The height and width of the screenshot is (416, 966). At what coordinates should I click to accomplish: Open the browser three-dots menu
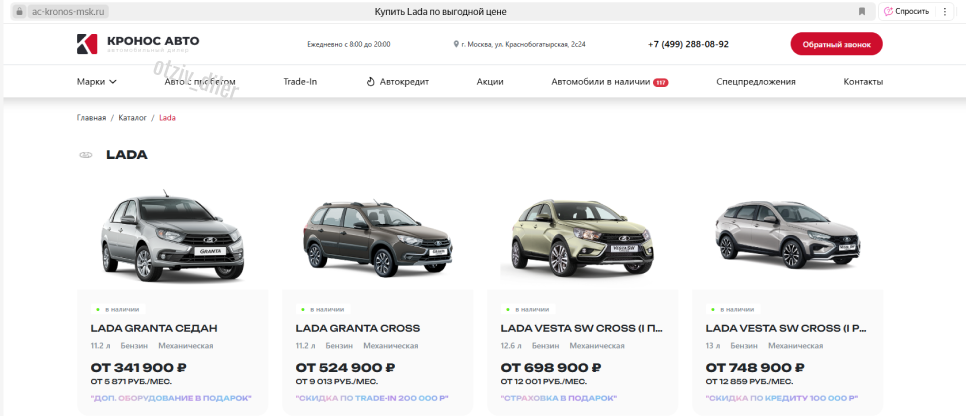945,11
